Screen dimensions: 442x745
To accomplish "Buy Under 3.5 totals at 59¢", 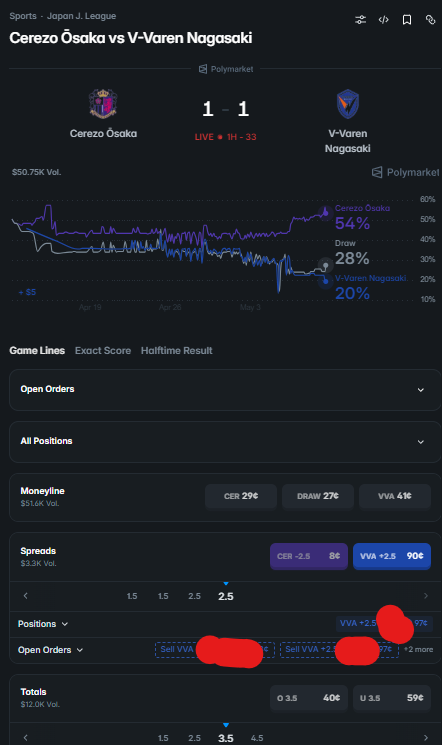I will (392, 698).
